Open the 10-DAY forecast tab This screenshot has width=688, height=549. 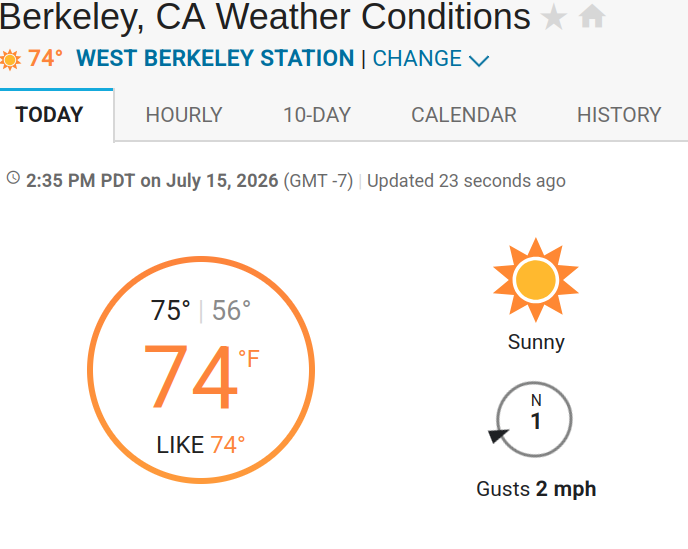317,115
